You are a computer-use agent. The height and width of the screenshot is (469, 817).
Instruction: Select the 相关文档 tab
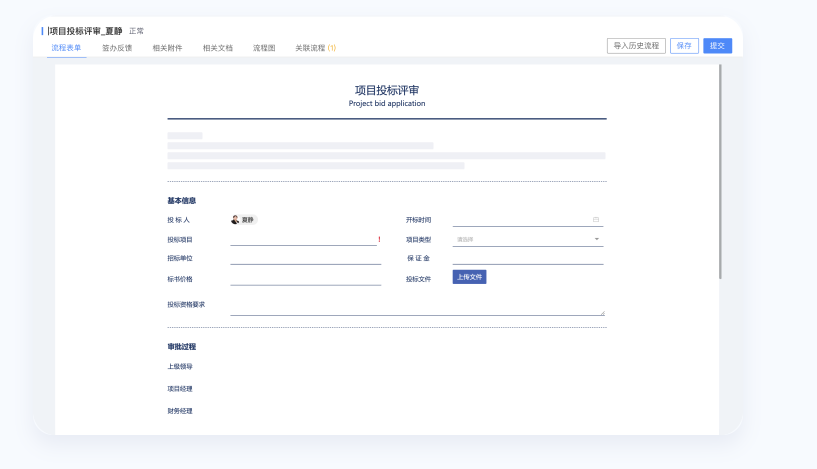tap(217, 47)
